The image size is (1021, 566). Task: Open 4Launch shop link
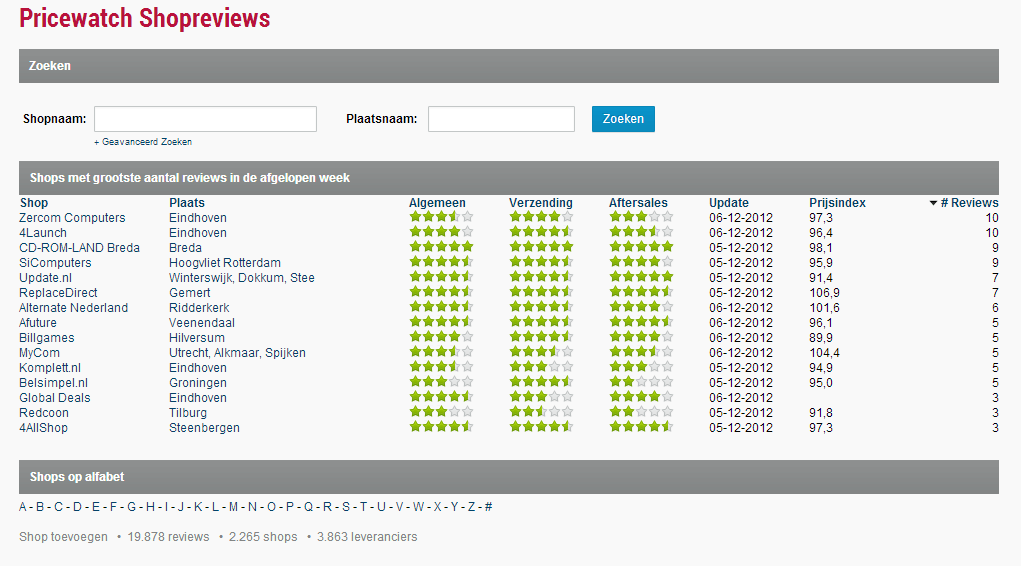click(43, 233)
